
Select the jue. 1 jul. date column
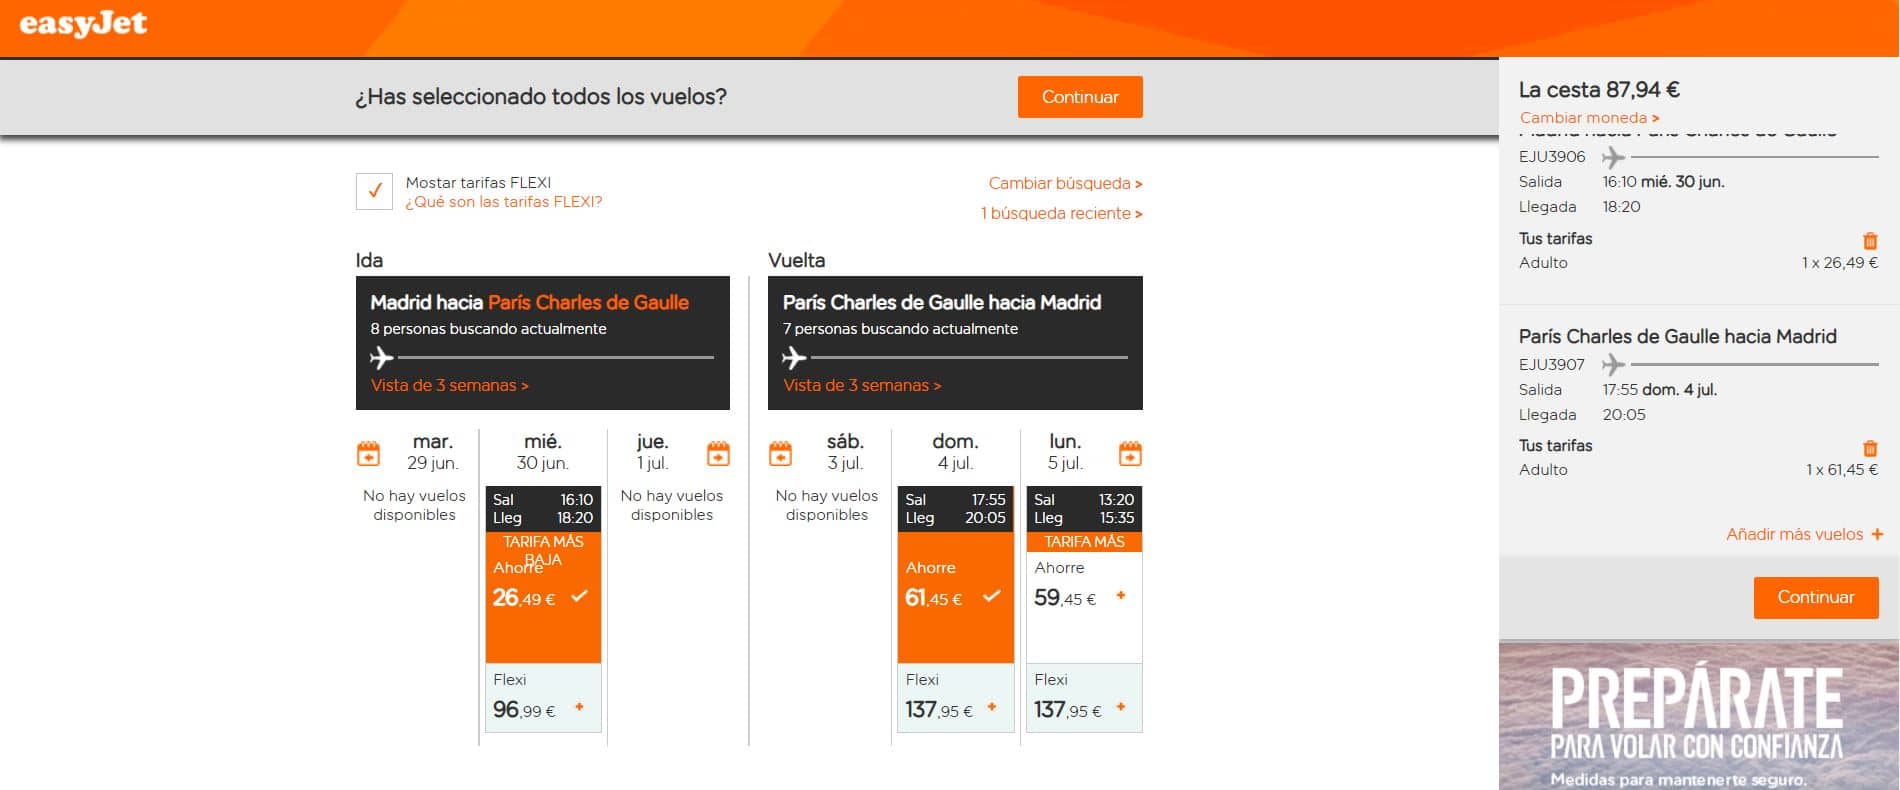[x=652, y=452]
